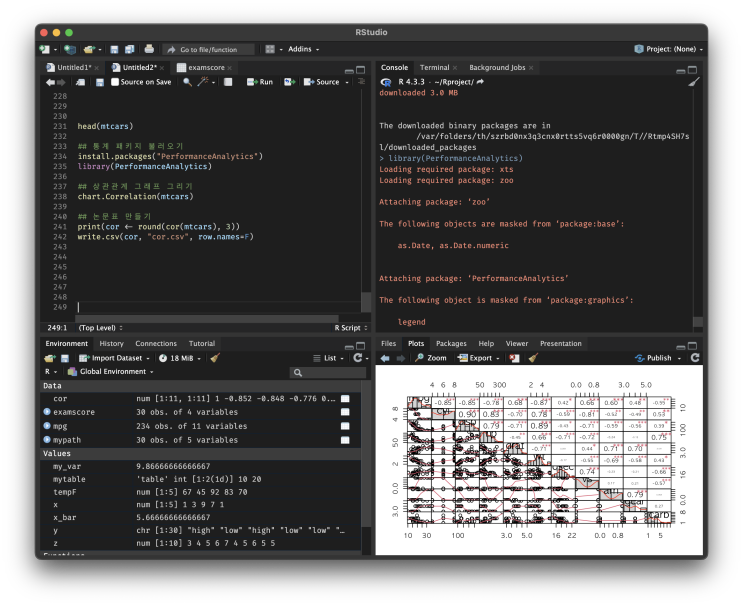Click the save all documents icon
Viewport: 743px width, 606px height.
[129, 49]
